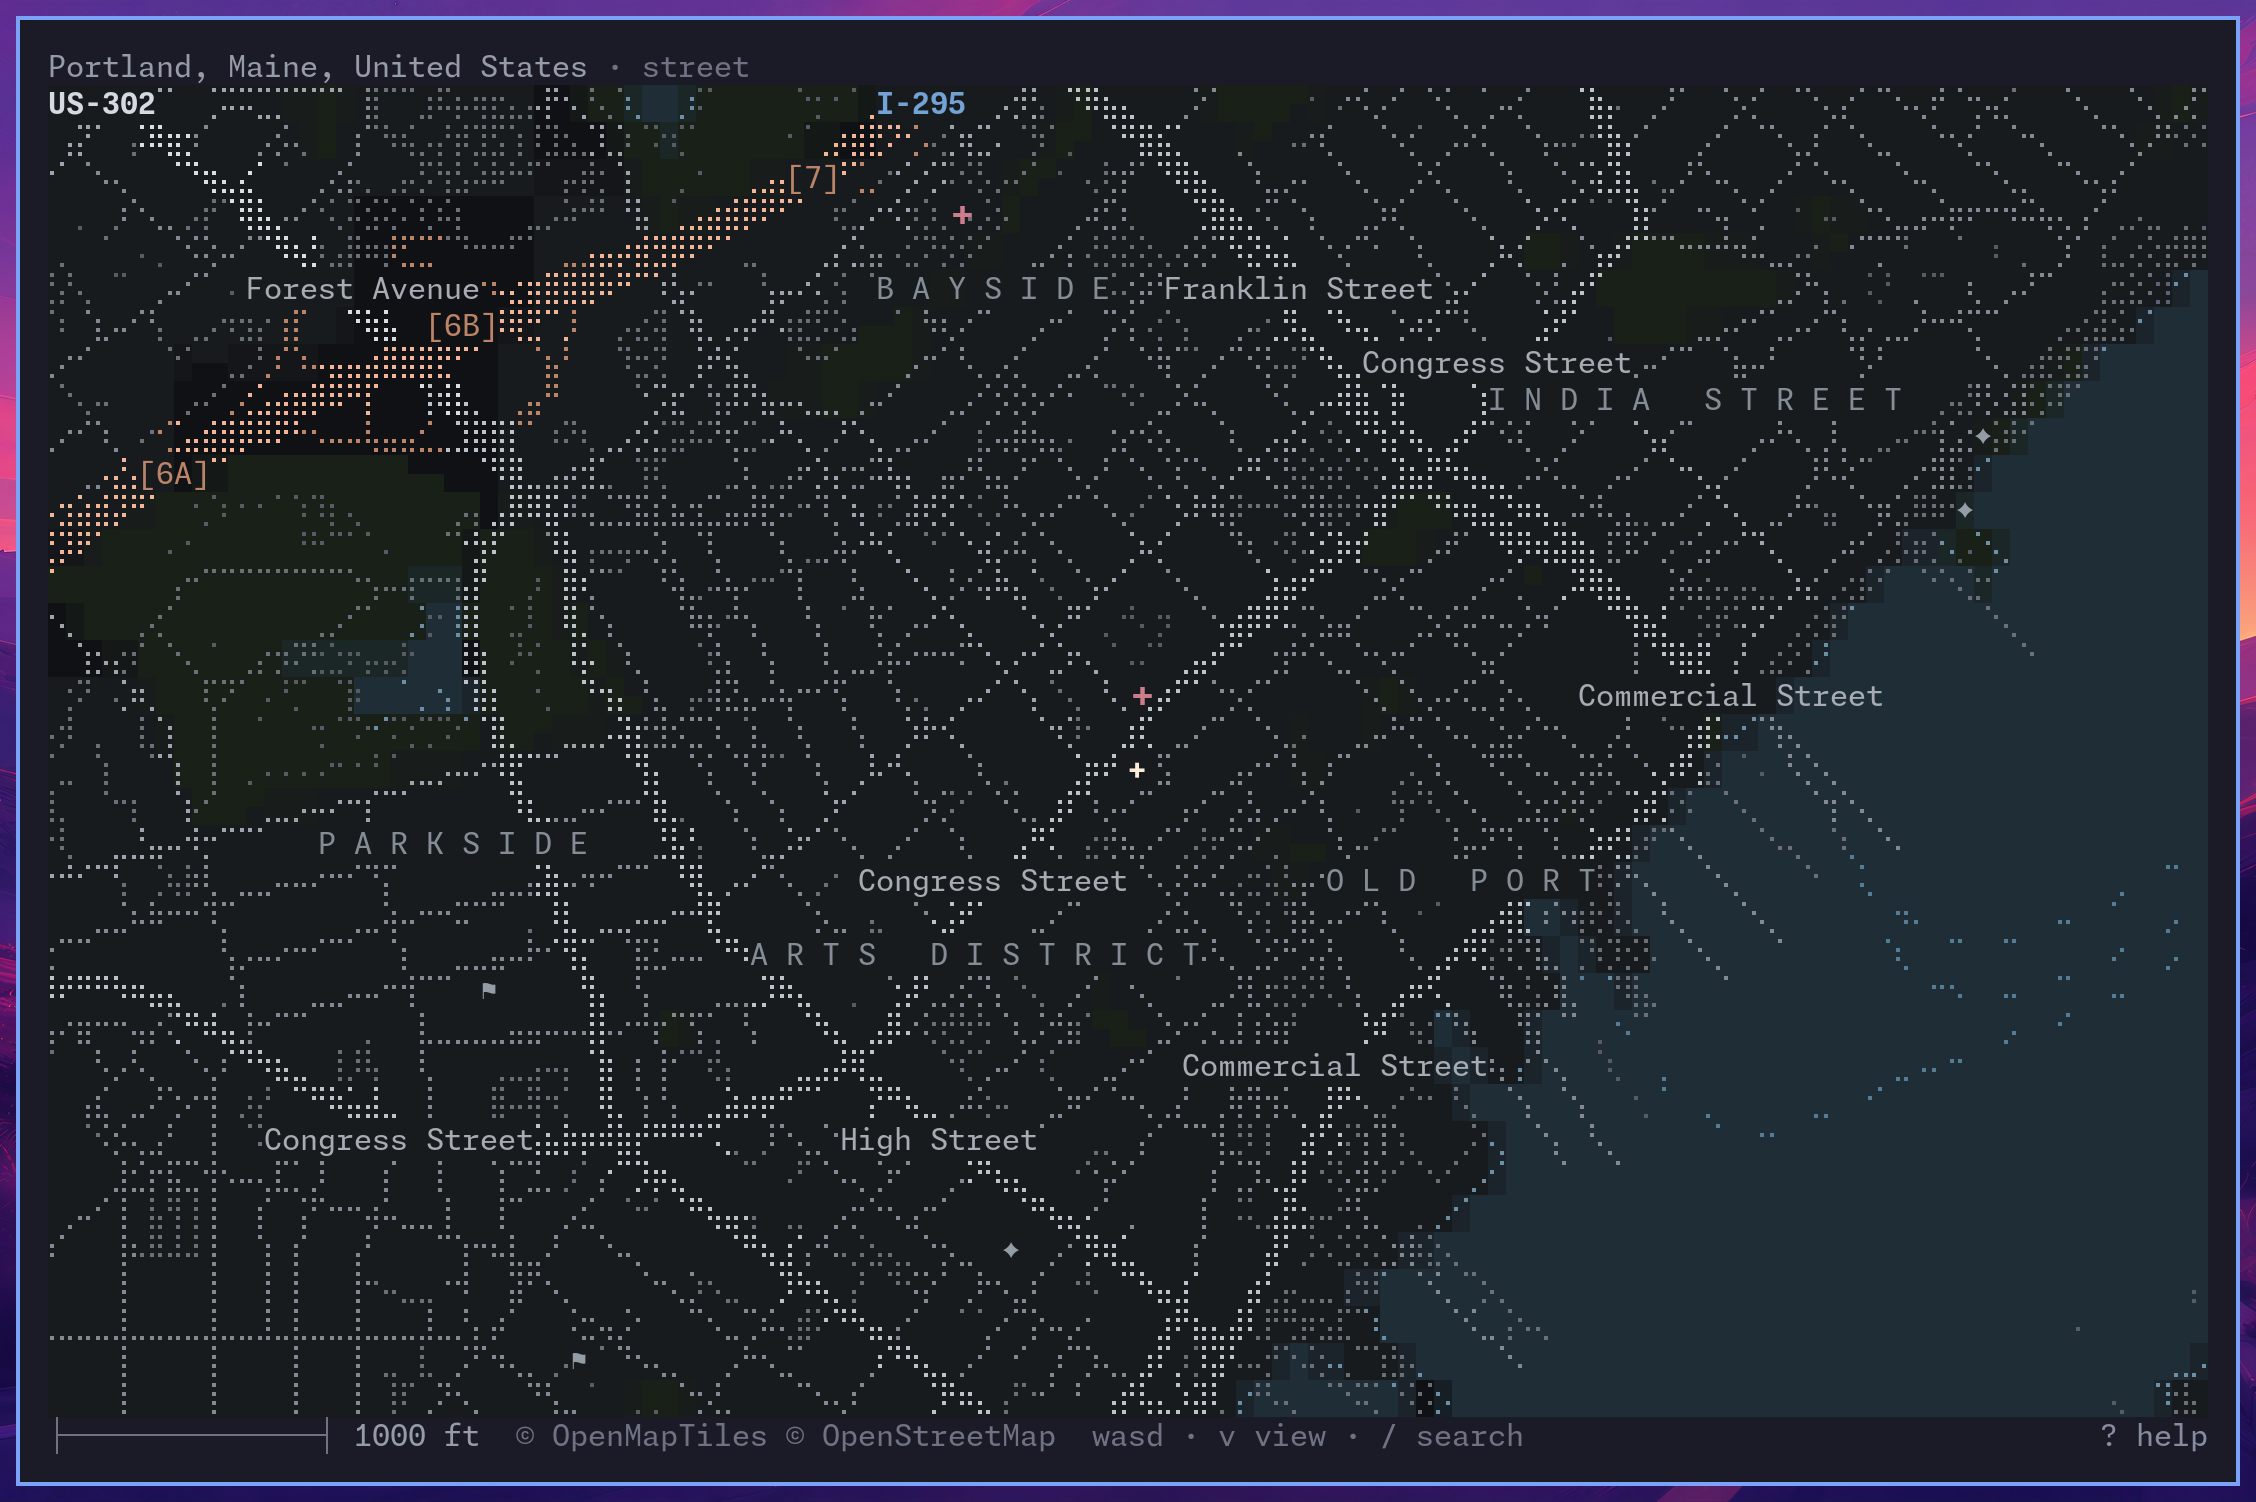Viewport: 2256px width, 1502px height.
Task: Click the I-295 highway shield label
Action: (920, 104)
